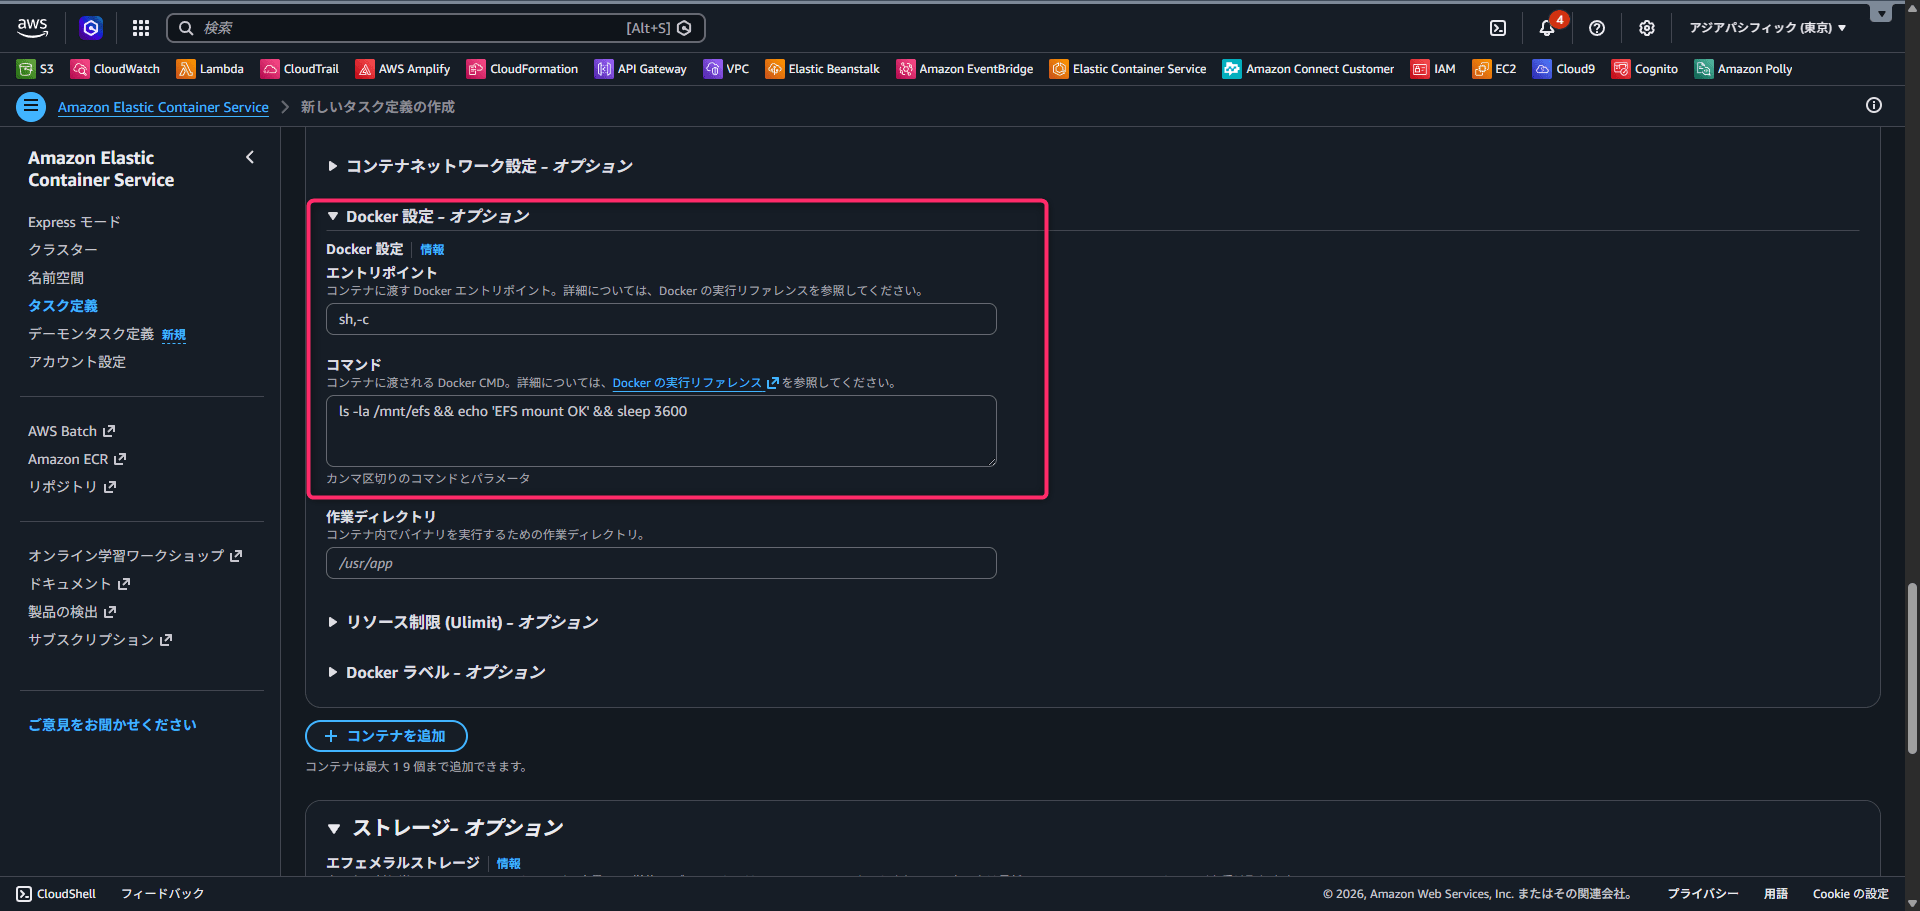1920x911 pixels.
Task: Open the AWS home logo
Action: 32,28
